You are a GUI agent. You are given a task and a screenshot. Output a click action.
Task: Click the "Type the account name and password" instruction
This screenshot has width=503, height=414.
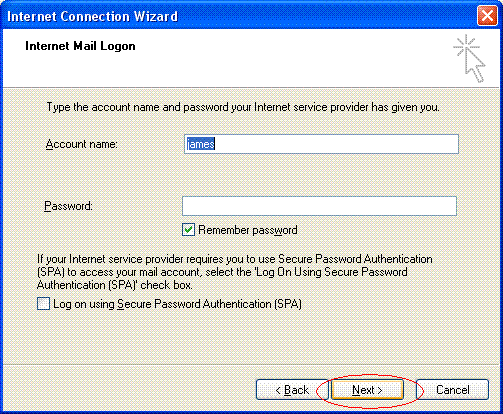[243, 107]
